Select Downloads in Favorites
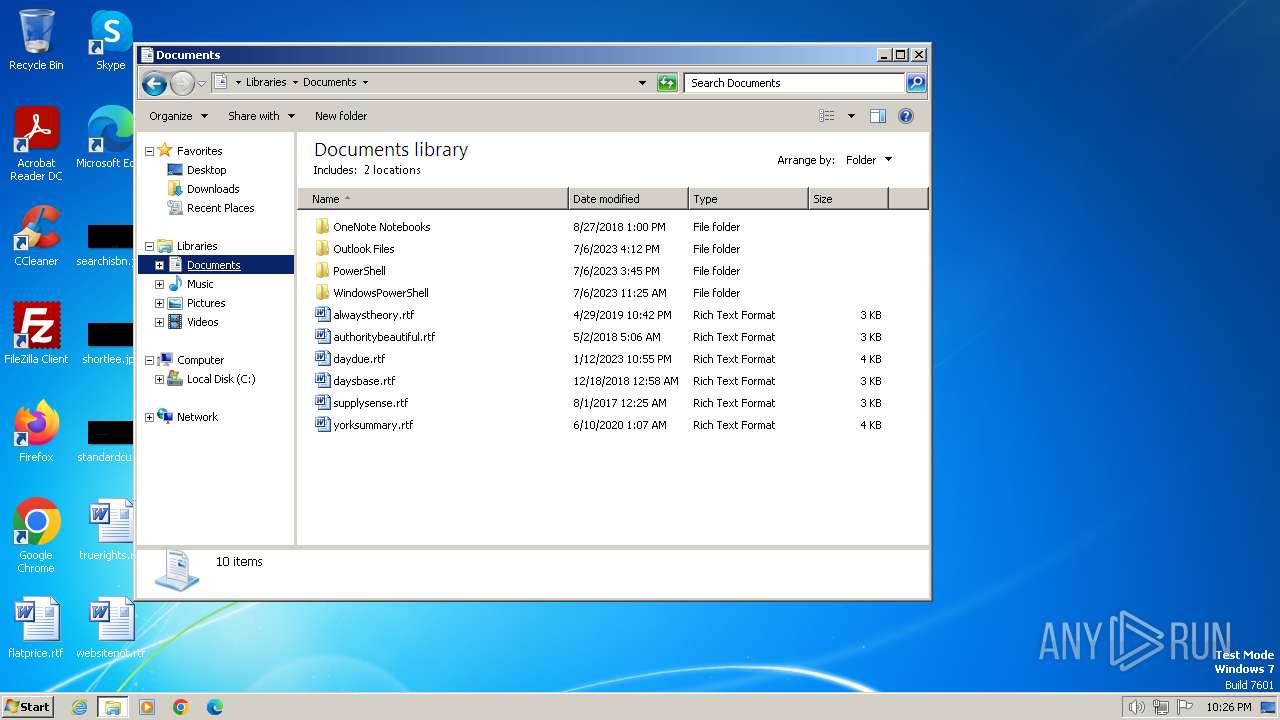 pyautogui.click(x=213, y=189)
